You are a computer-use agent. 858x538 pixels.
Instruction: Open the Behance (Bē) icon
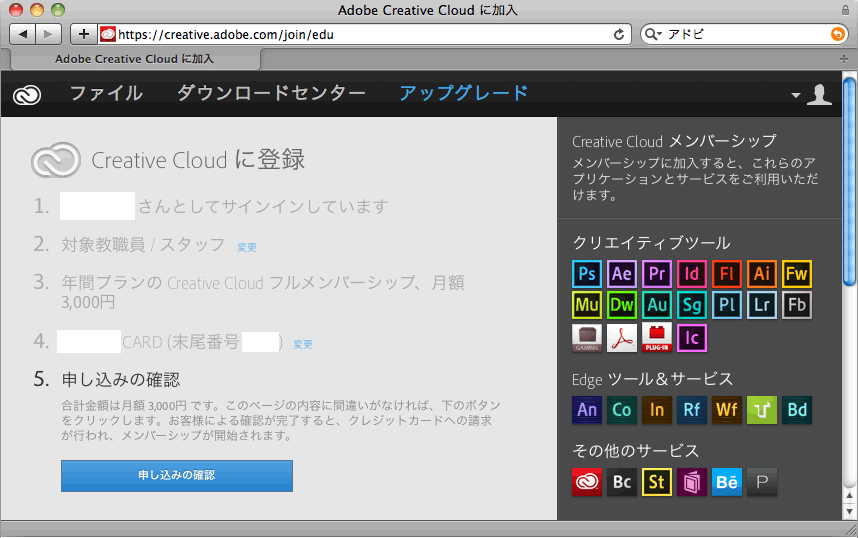coord(727,482)
